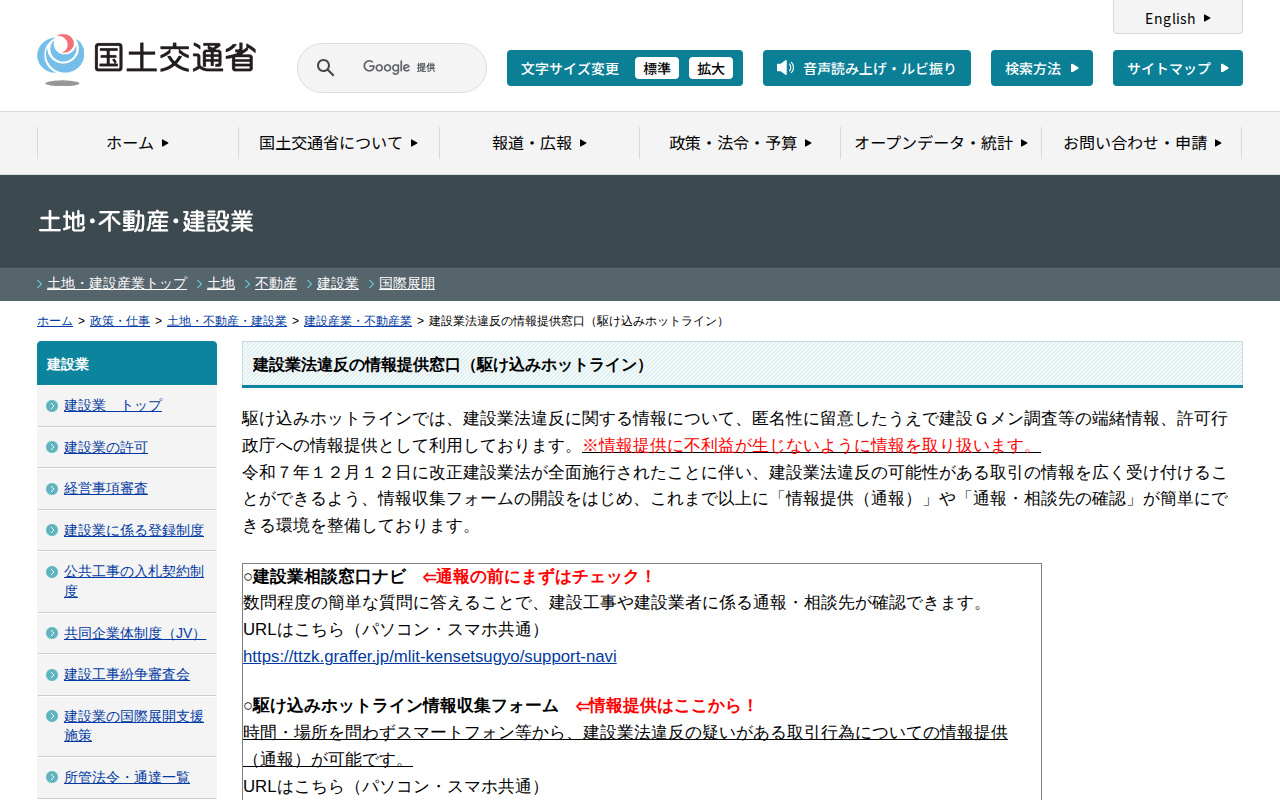The image size is (1280, 800).
Task: Open the 建設工事紛争審査会 sidebar link
Action: click(127, 675)
